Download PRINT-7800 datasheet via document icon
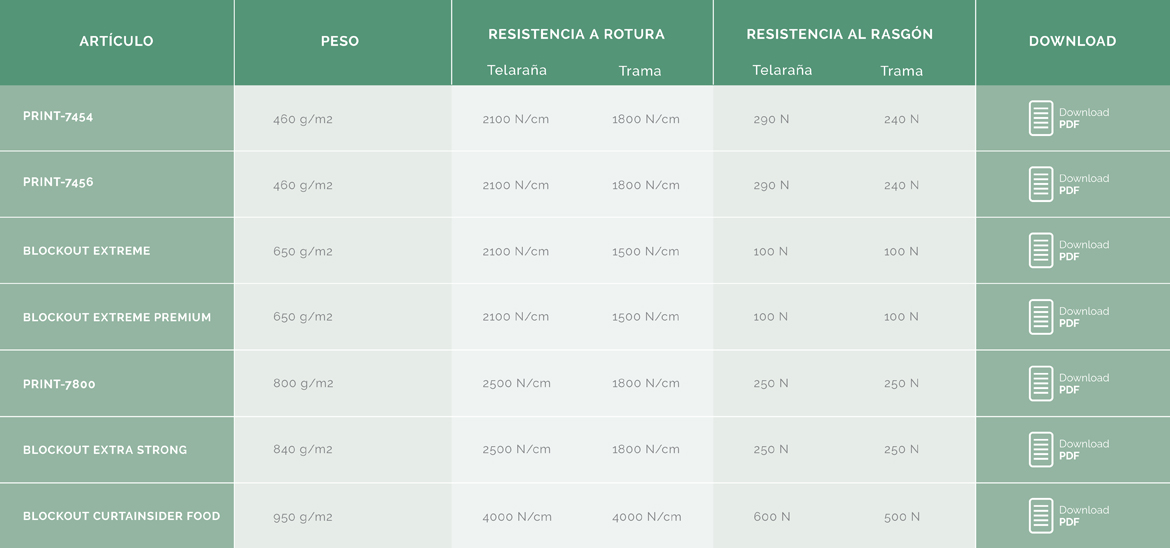 [x=1040, y=383]
